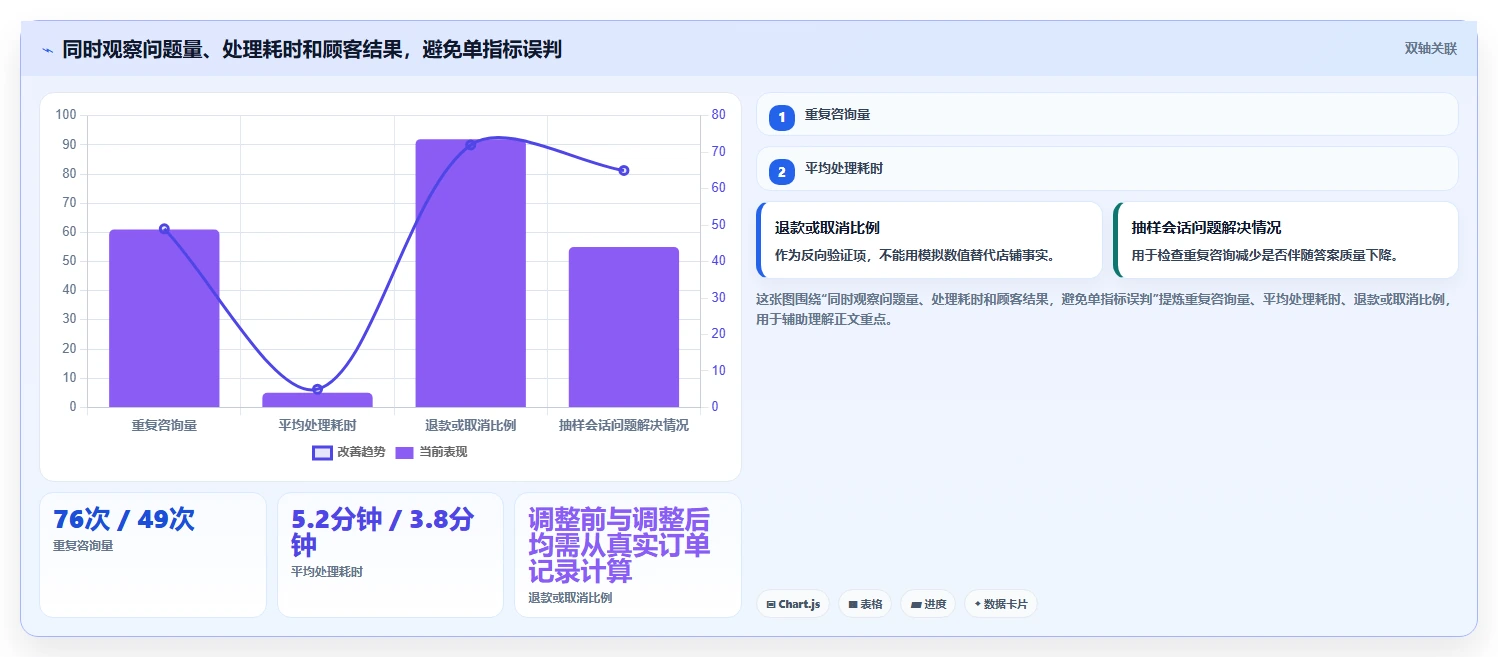Click the lightning icon beside the header title
The image size is (1498, 657).
[47, 49]
